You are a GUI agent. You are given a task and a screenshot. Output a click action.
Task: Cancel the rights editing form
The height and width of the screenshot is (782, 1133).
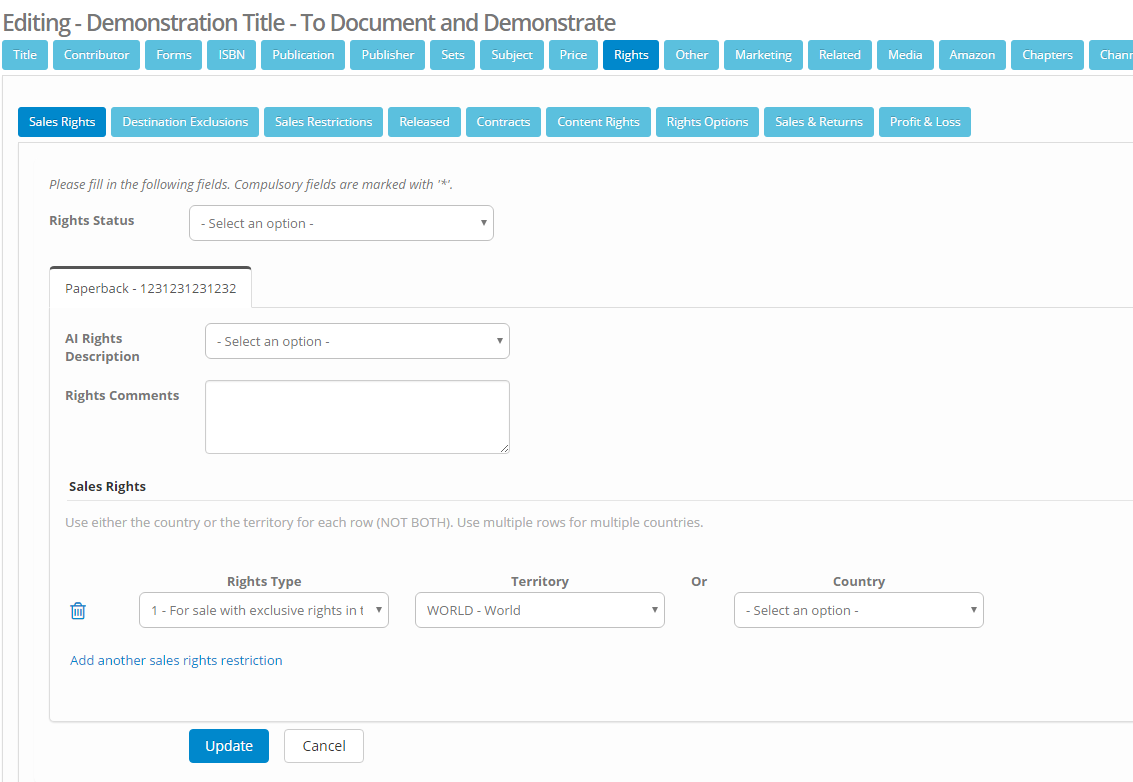pos(323,746)
